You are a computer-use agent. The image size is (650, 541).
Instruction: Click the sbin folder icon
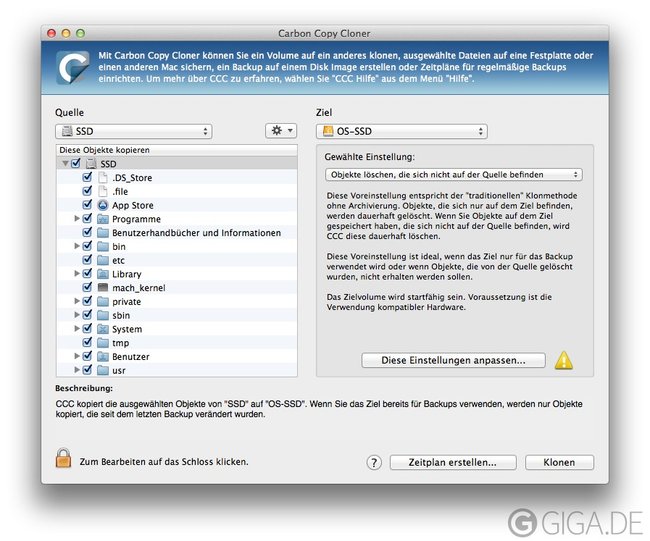coord(103,315)
